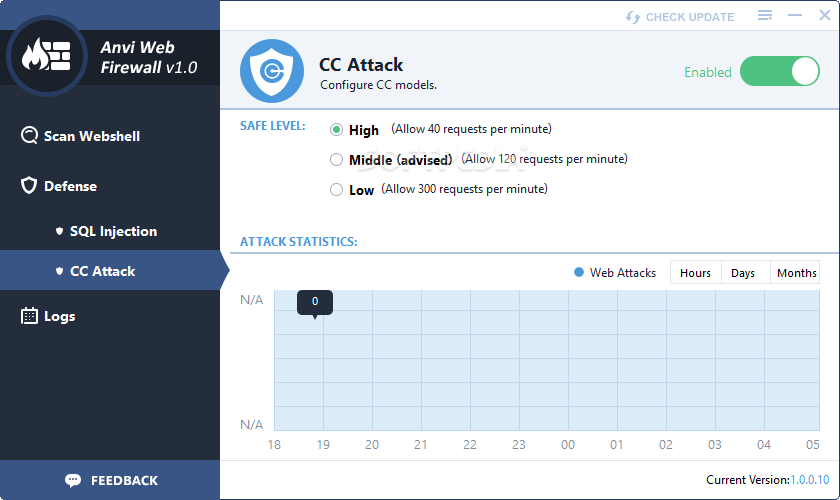Viewport: 840px width, 500px height.
Task: Select the Low safe level radio button
Action: [x=336, y=190]
